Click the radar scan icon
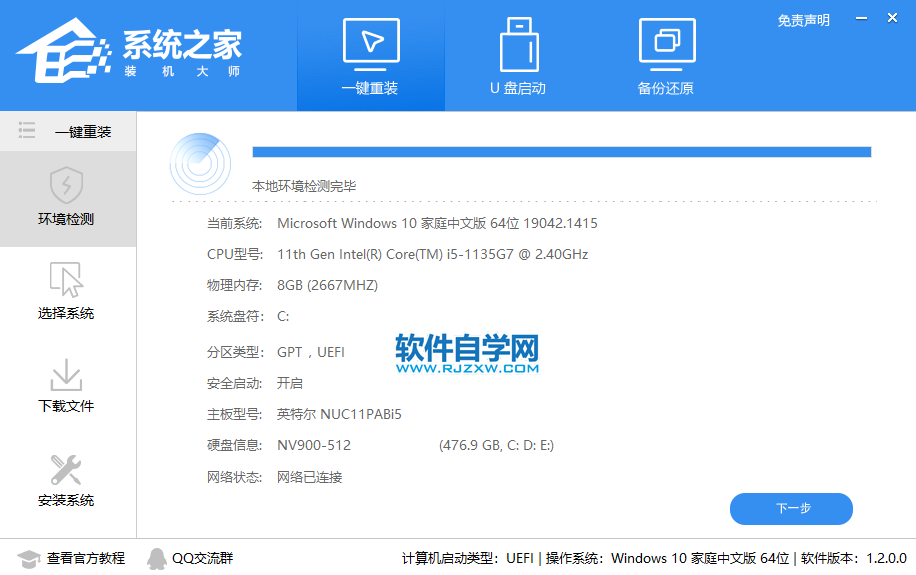The width and height of the screenshot is (916, 575). 200,164
